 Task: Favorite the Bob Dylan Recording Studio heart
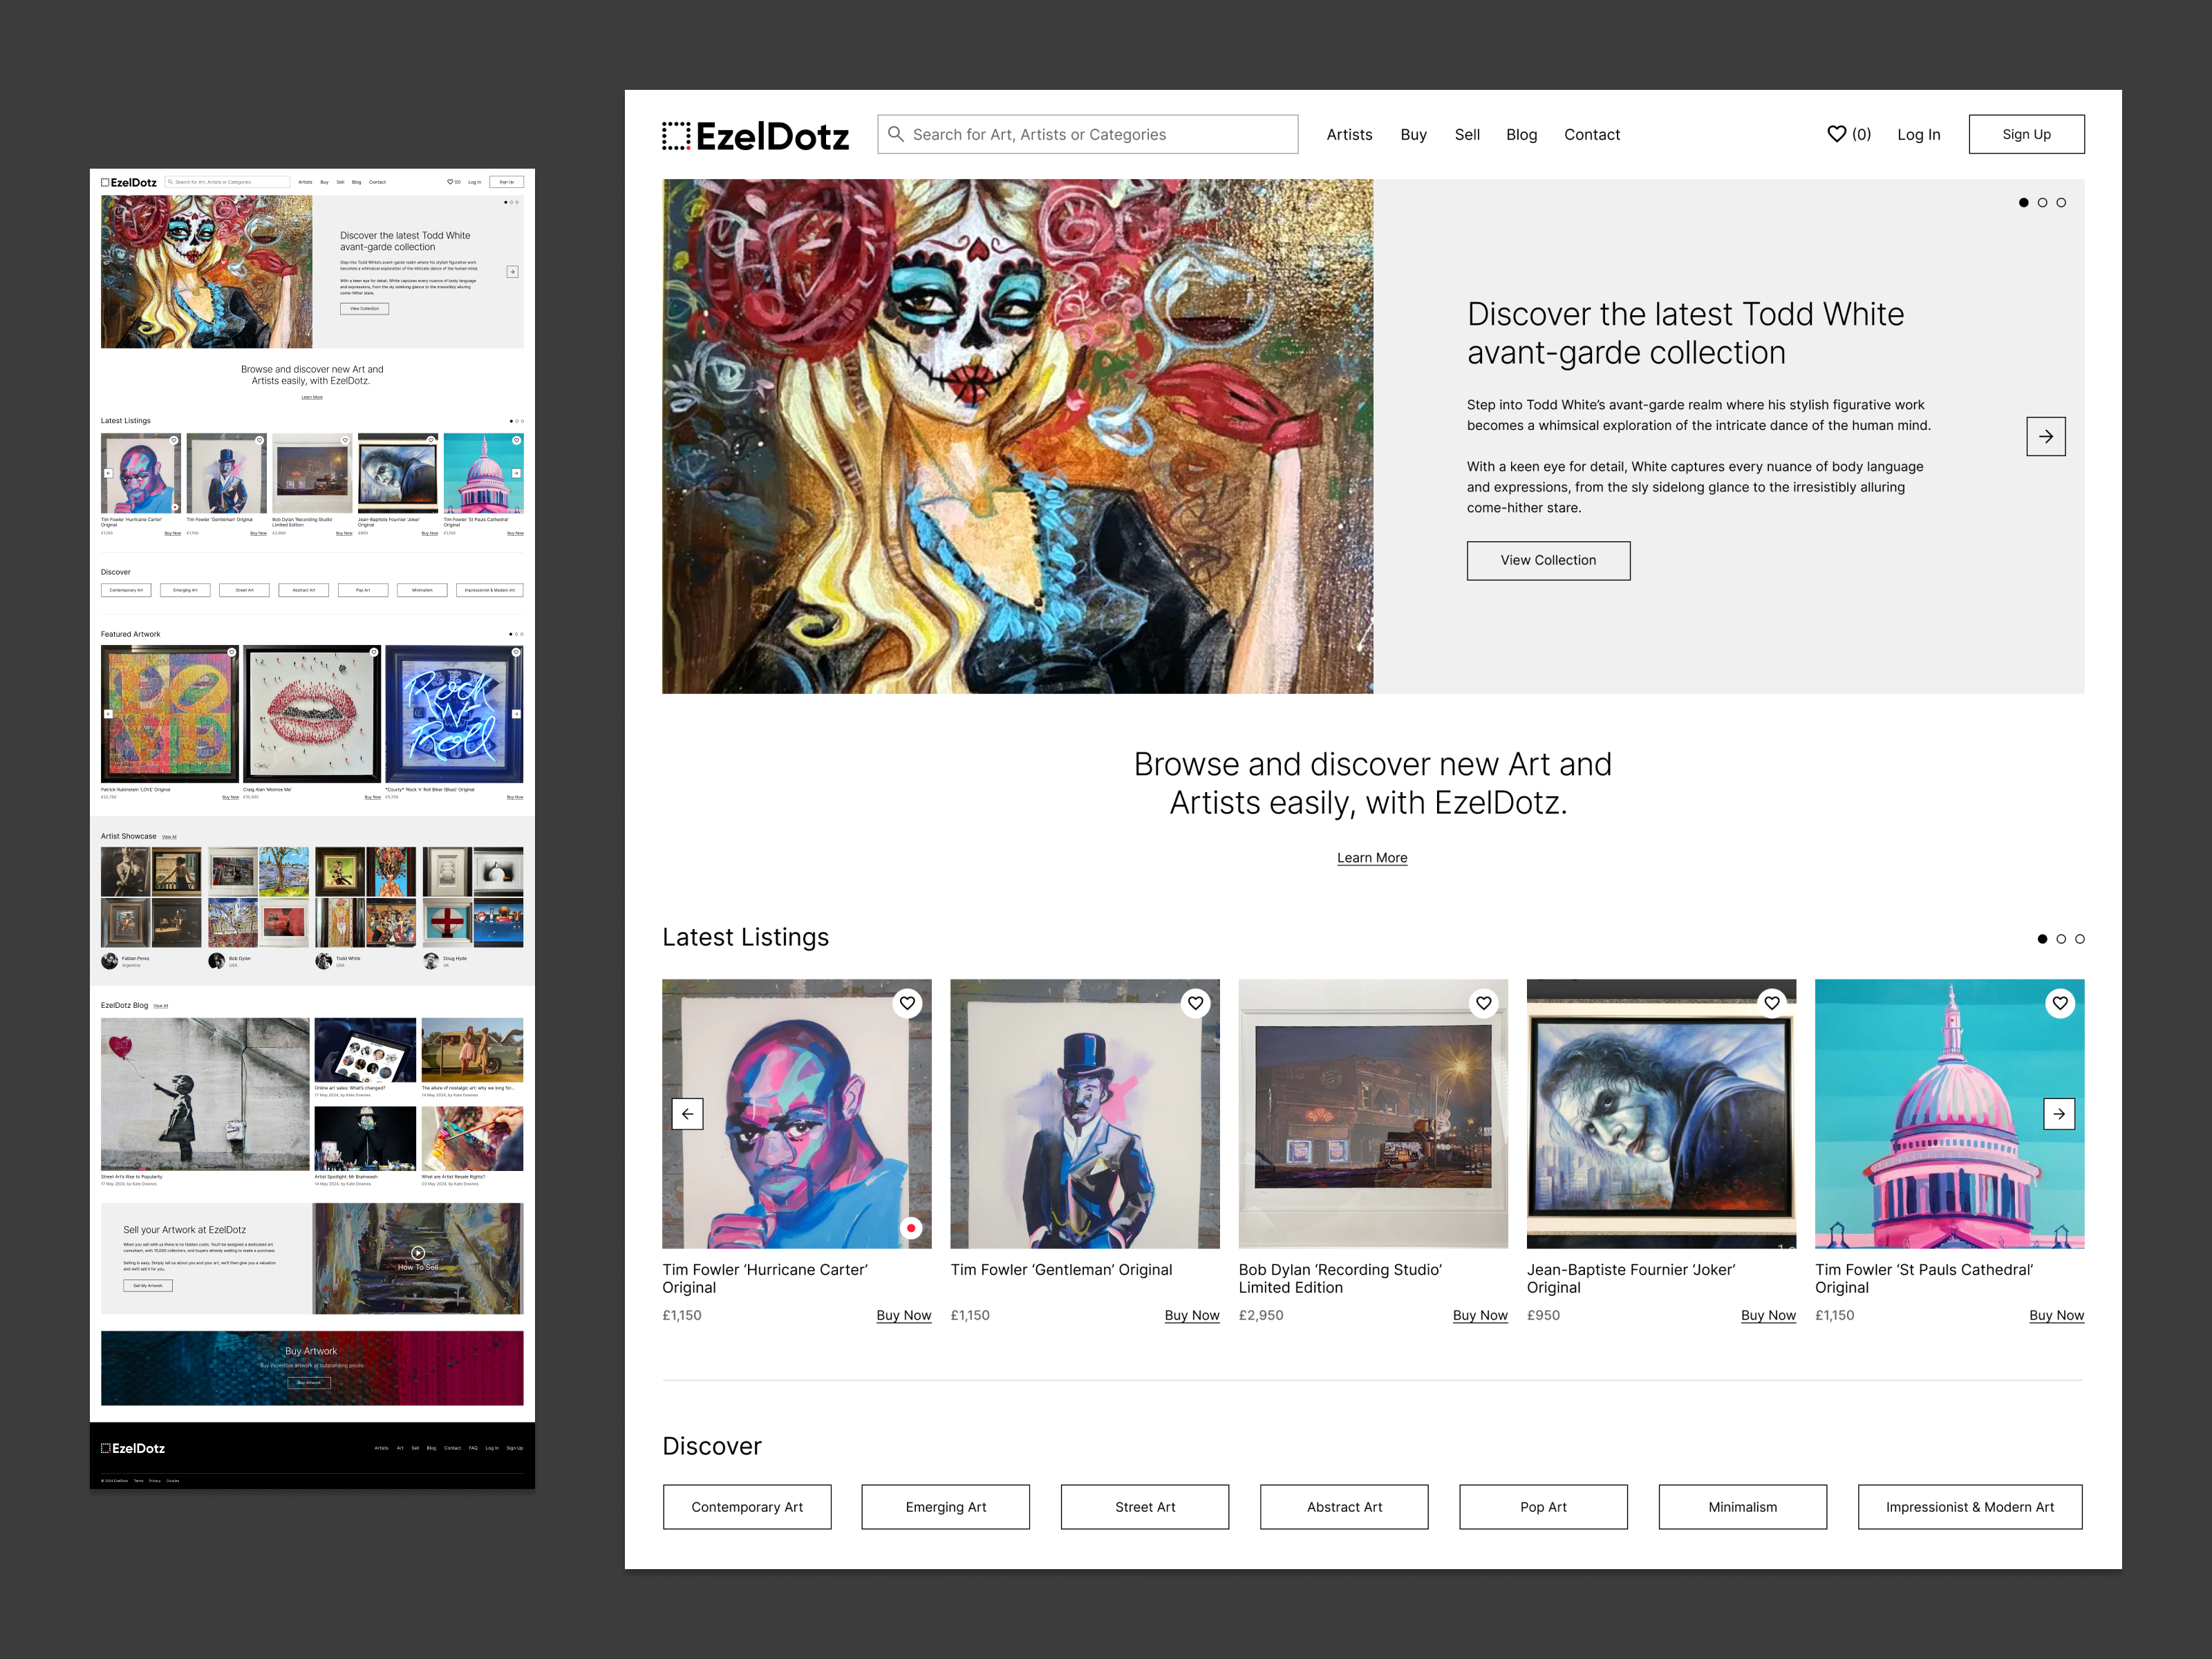tap(1483, 1003)
